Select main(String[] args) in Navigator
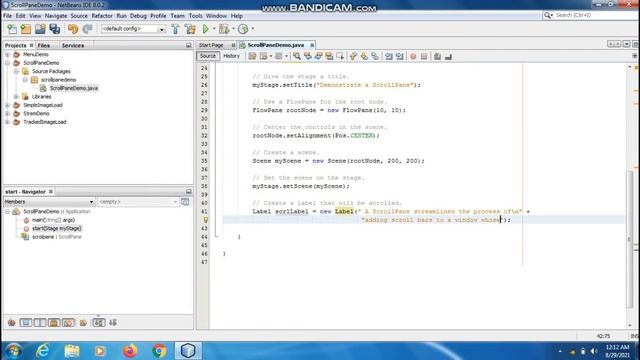Viewport: 640px width, 360px height. pyautogui.click(x=53, y=220)
